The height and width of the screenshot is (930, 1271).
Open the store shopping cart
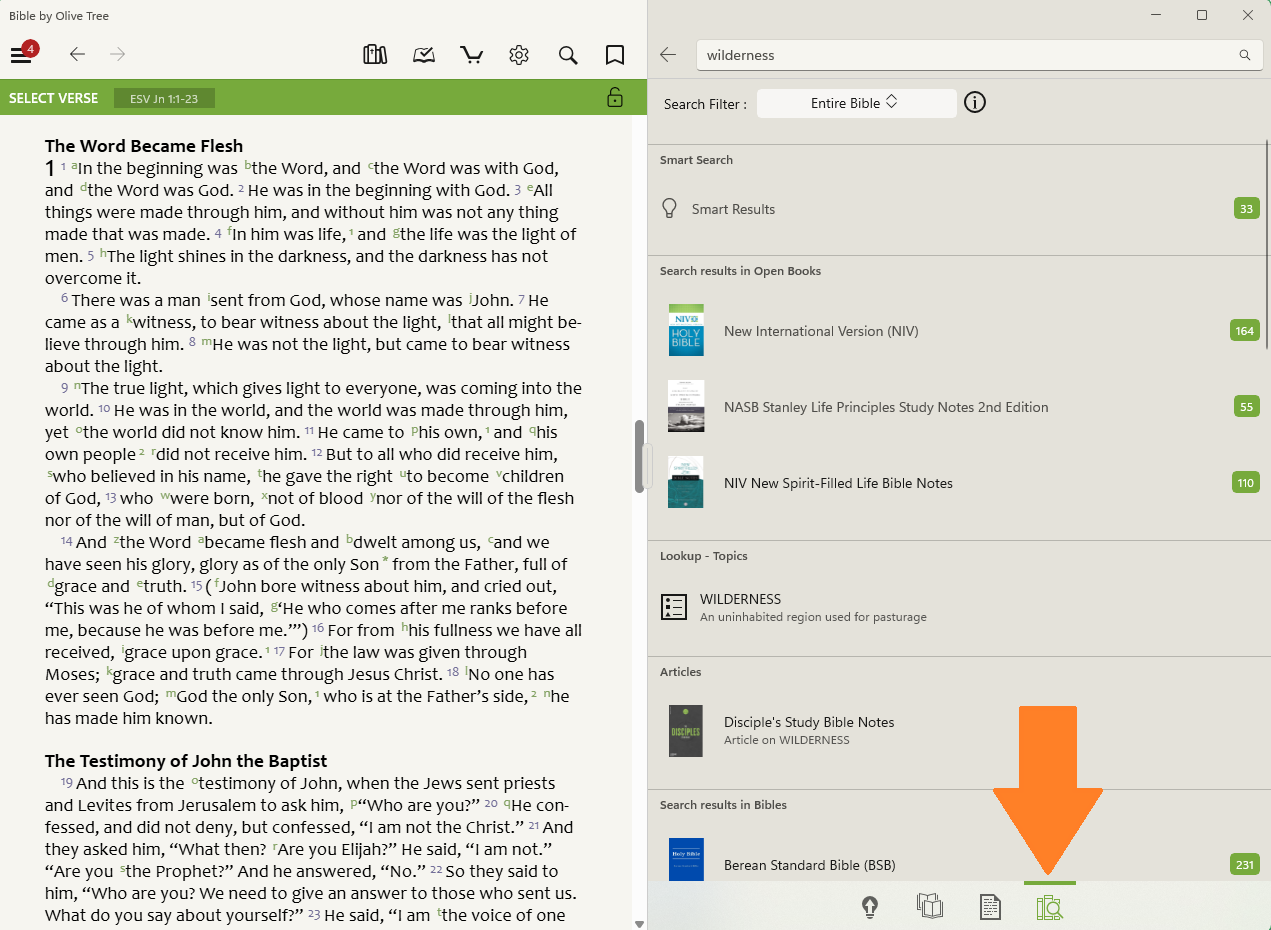(471, 55)
